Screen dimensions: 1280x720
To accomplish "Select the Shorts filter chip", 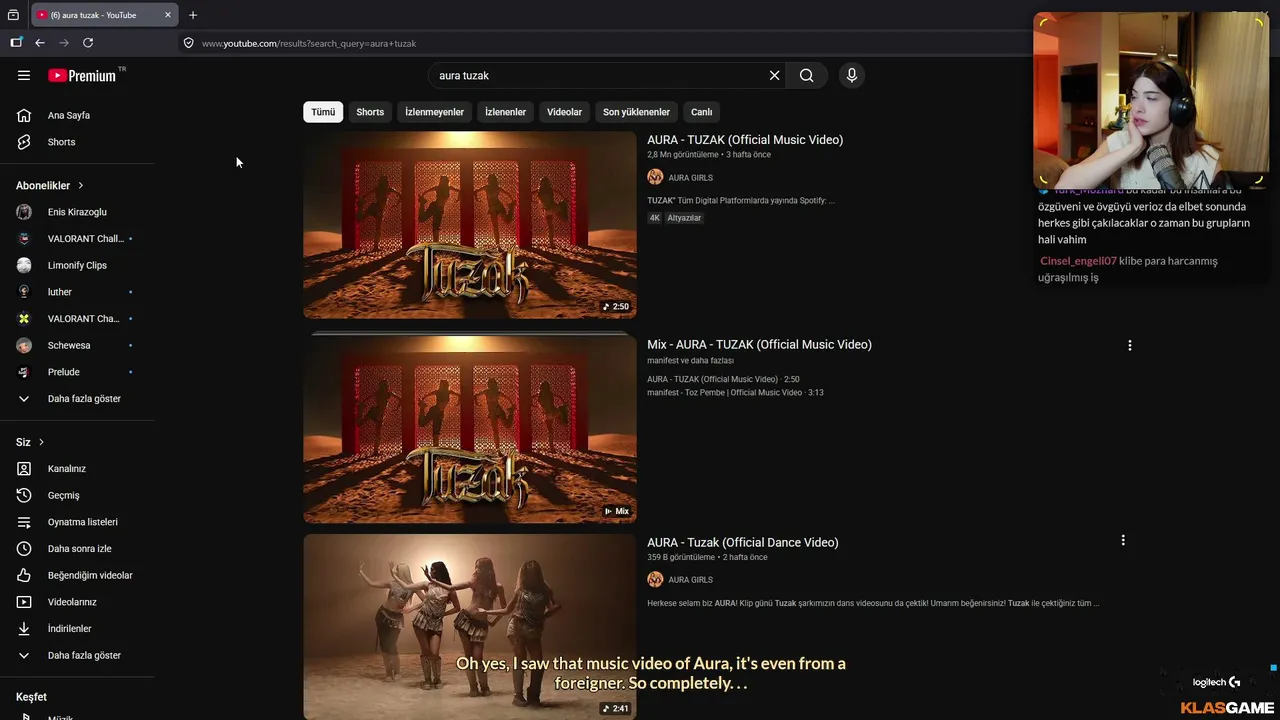I will [370, 112].
